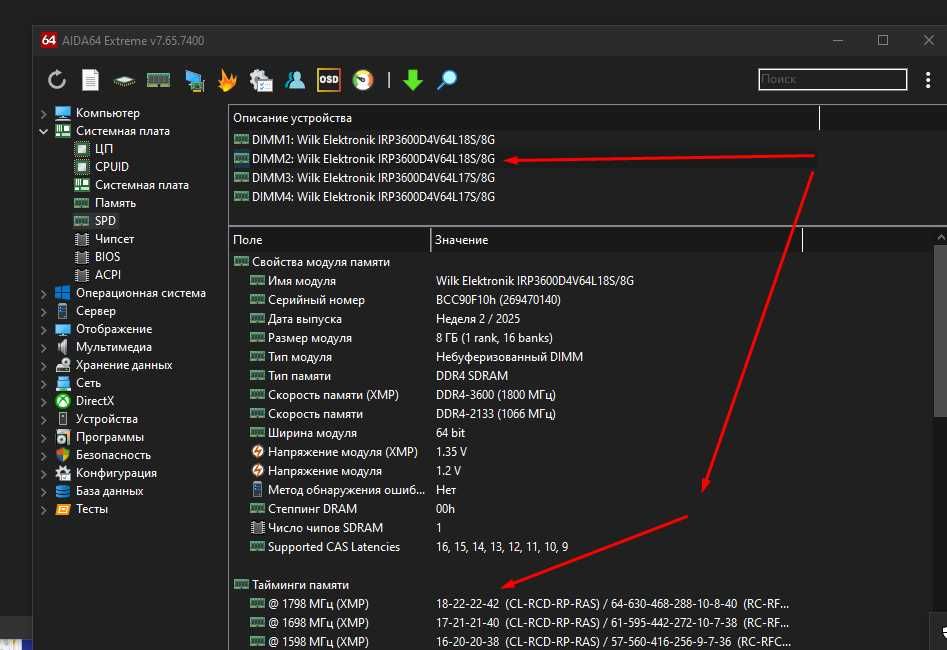Select Системная плата child item
Image resolution: width=947 pixels, height=650 pixels.
pos(141,185)
